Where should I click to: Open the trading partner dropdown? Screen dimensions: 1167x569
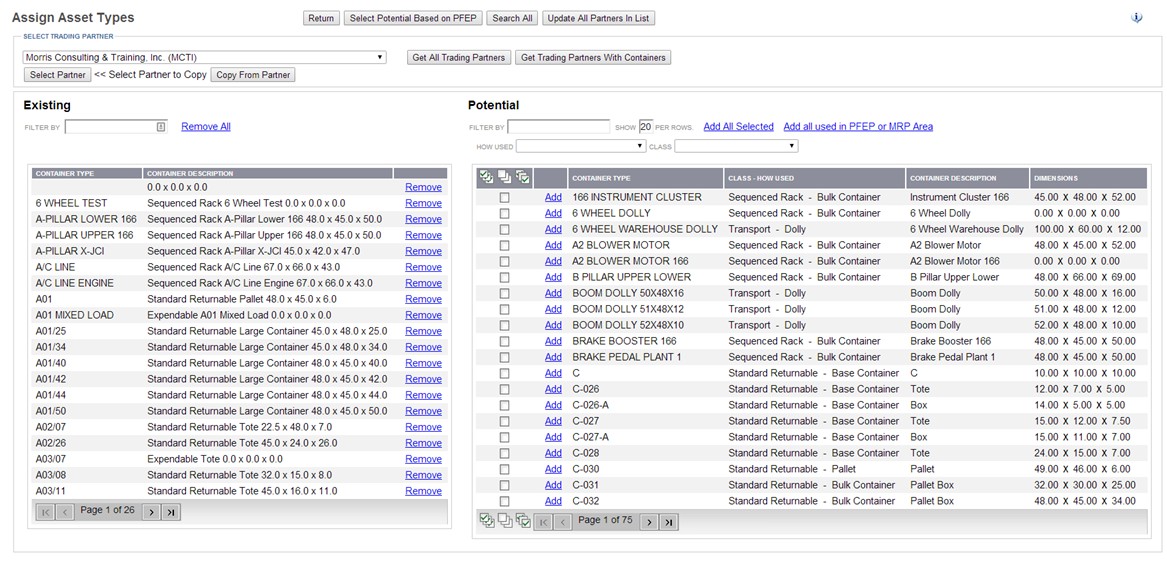(x=205, y=57)
